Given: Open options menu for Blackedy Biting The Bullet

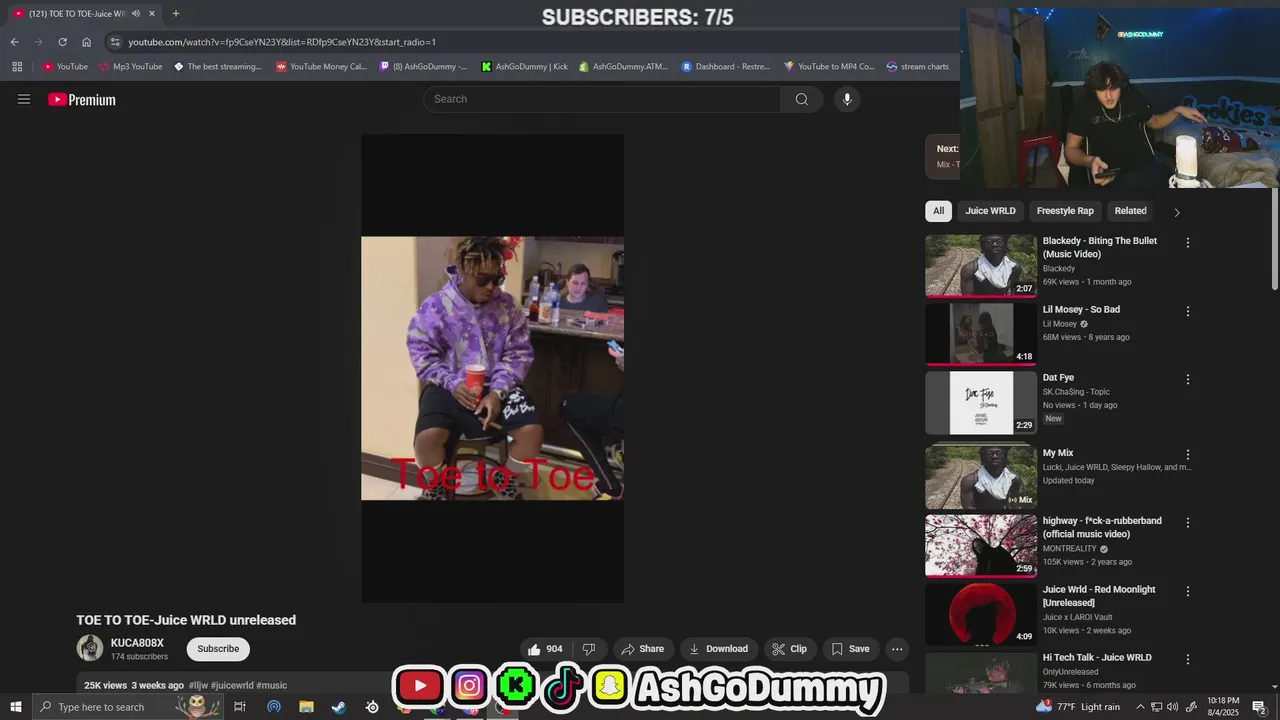Looking at the screenshot, I should click(1188, 243).
